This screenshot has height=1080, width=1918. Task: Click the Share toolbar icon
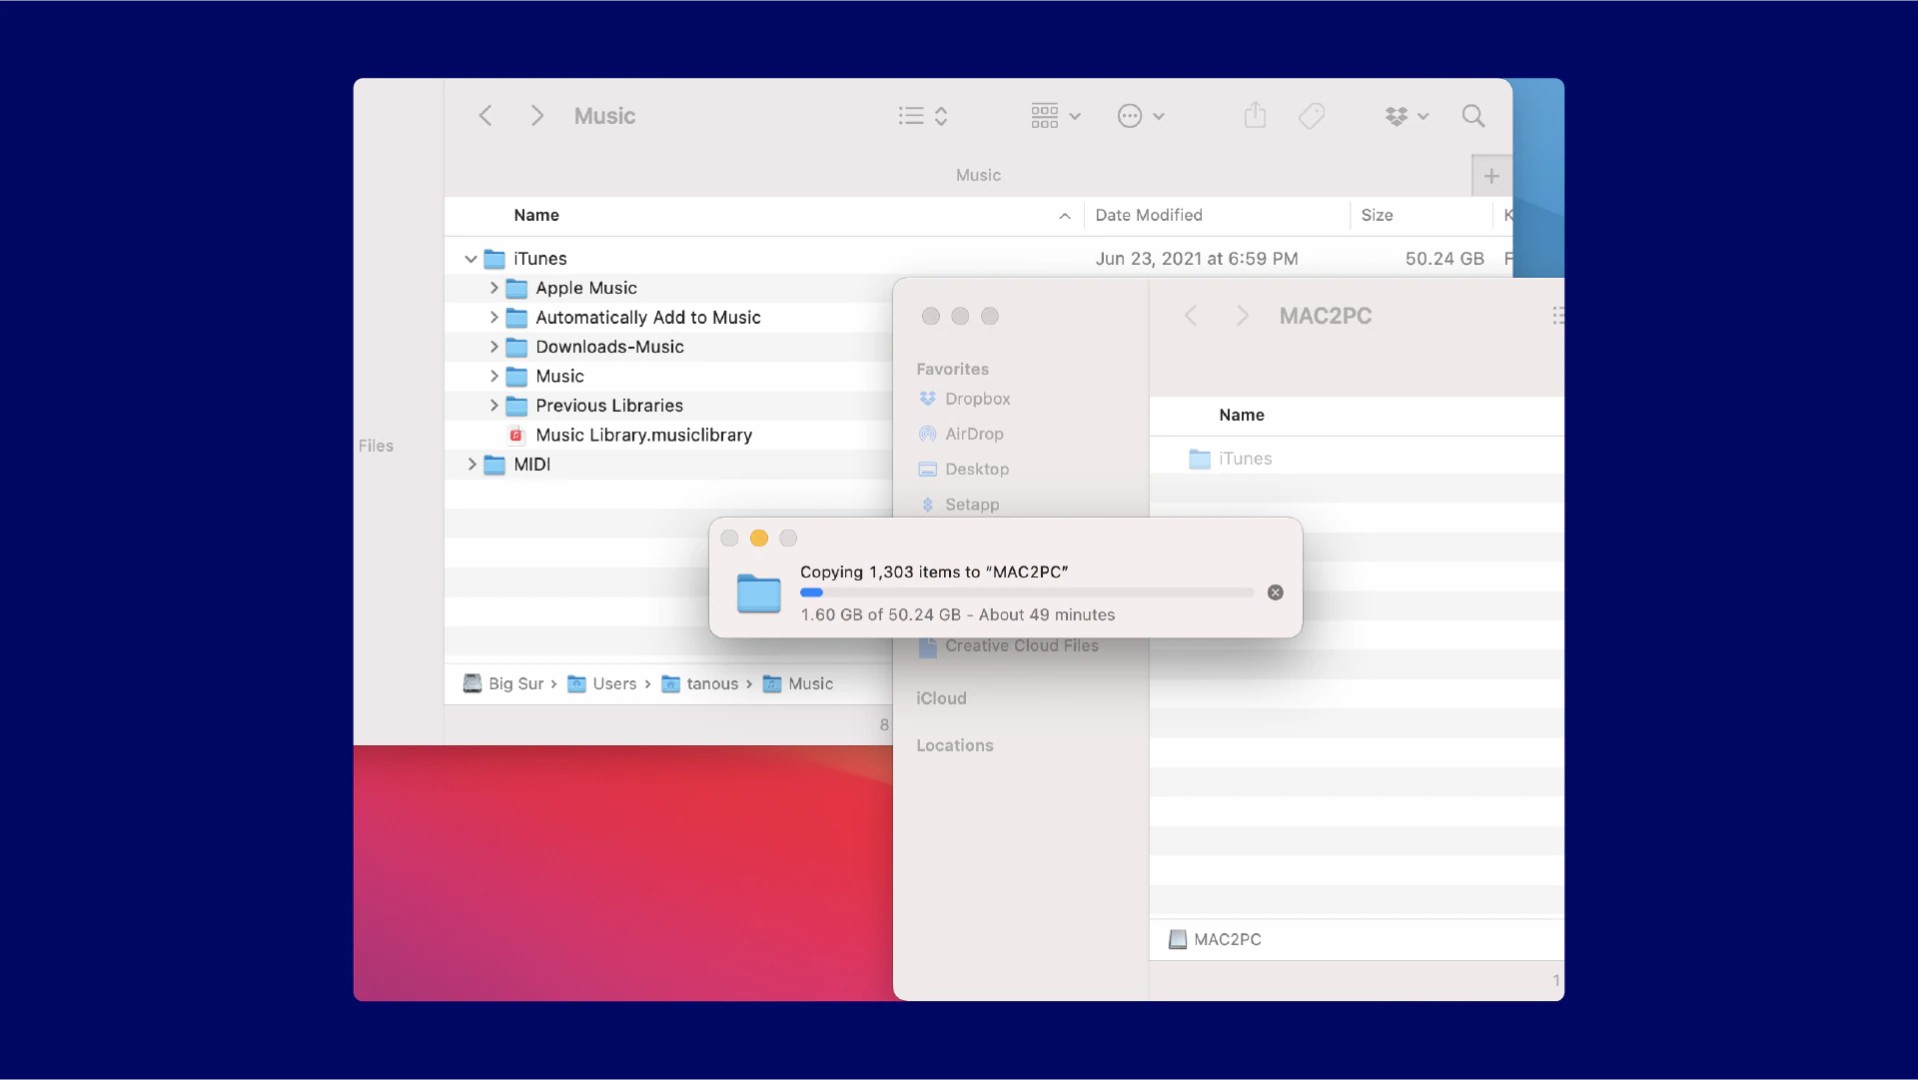coord(1255,116)
